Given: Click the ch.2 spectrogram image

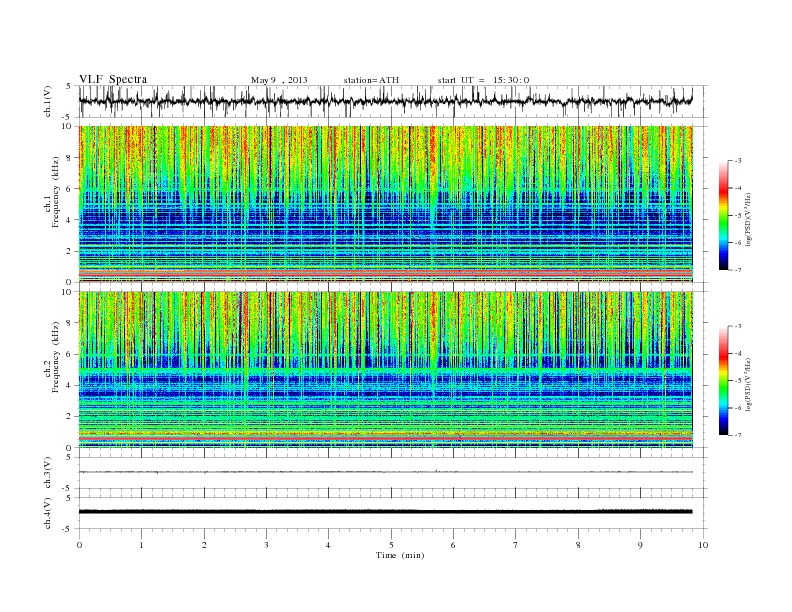Looking at the screenshot, I should (x=386, y=370).
